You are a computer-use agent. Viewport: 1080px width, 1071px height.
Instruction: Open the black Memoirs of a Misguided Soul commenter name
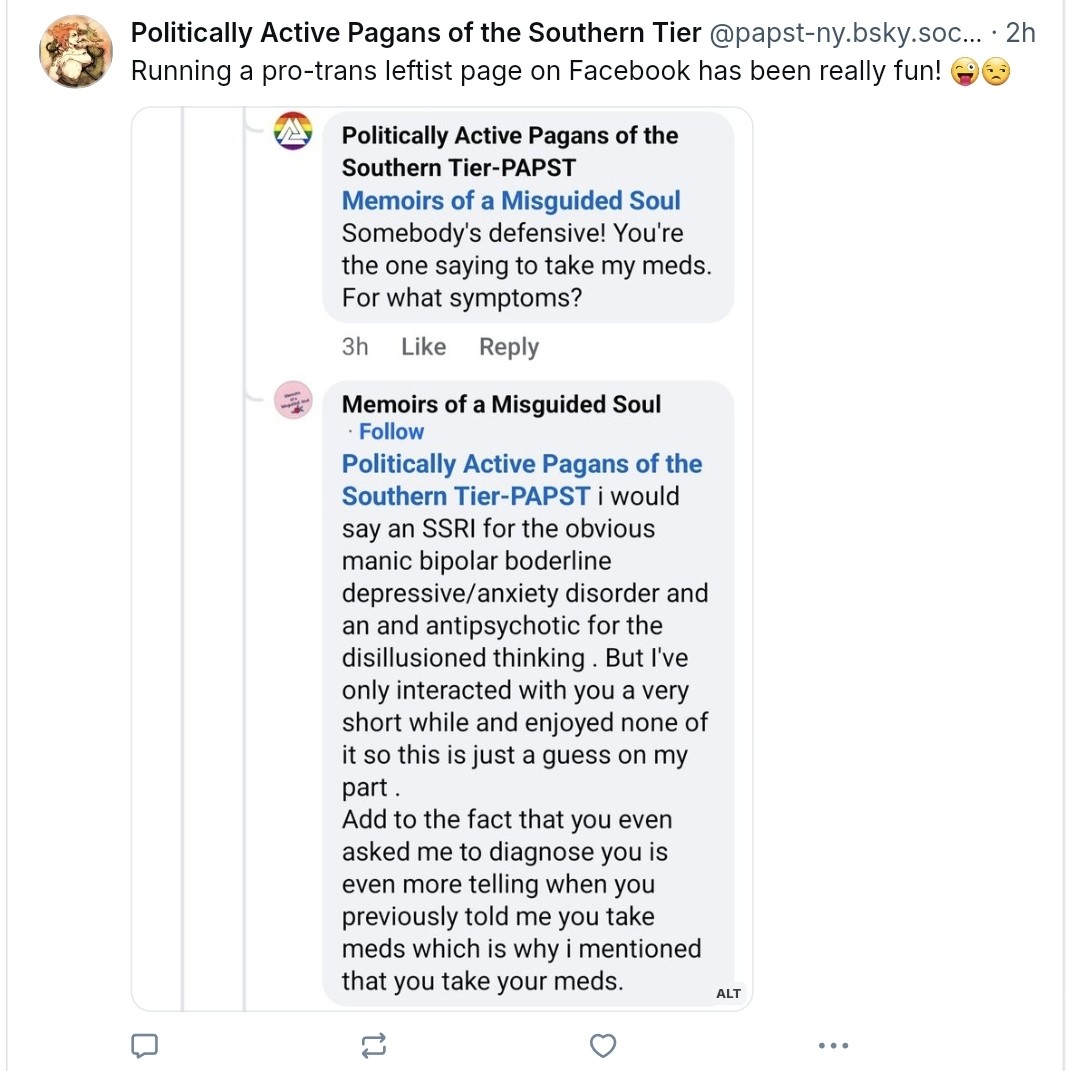point(501,404)
